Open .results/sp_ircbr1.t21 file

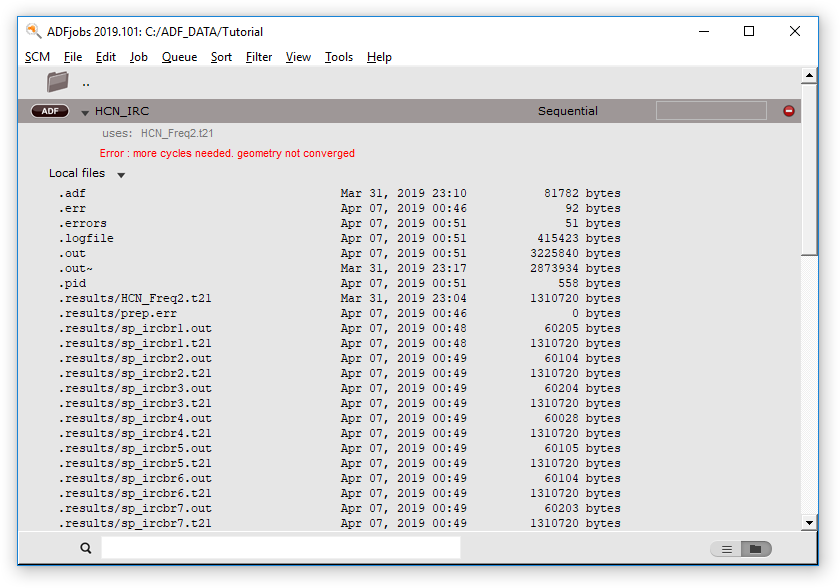(x=135, y=343)
